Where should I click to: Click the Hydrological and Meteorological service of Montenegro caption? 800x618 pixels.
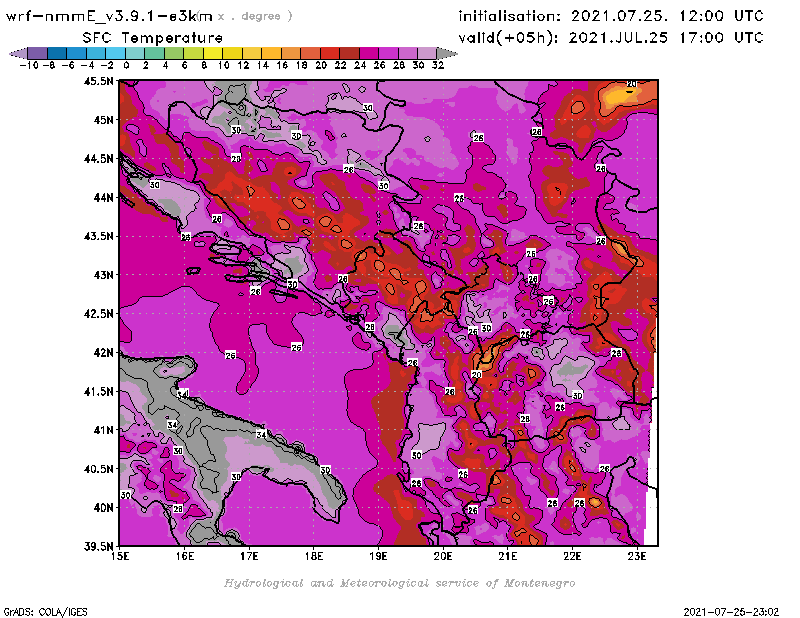coord(399,583)
